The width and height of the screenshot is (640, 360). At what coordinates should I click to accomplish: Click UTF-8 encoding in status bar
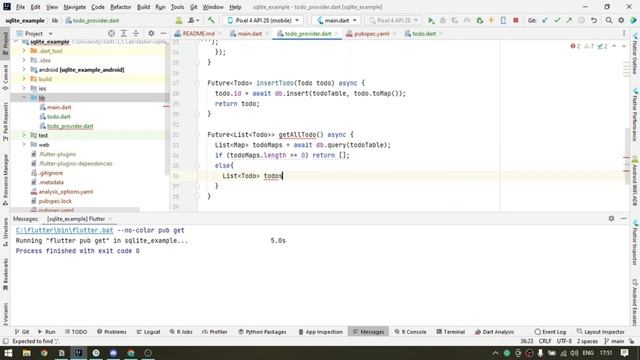[x=564, y=341]
